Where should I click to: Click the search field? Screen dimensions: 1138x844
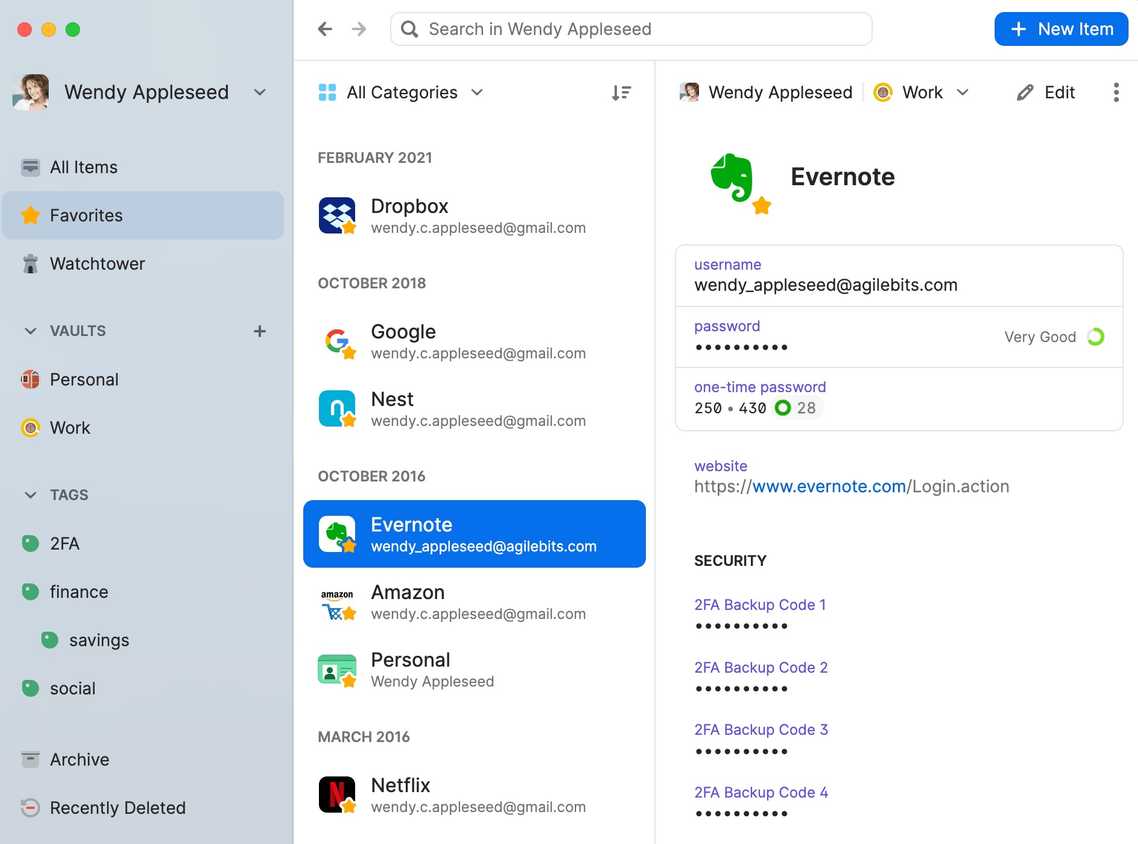coord(631,29)
